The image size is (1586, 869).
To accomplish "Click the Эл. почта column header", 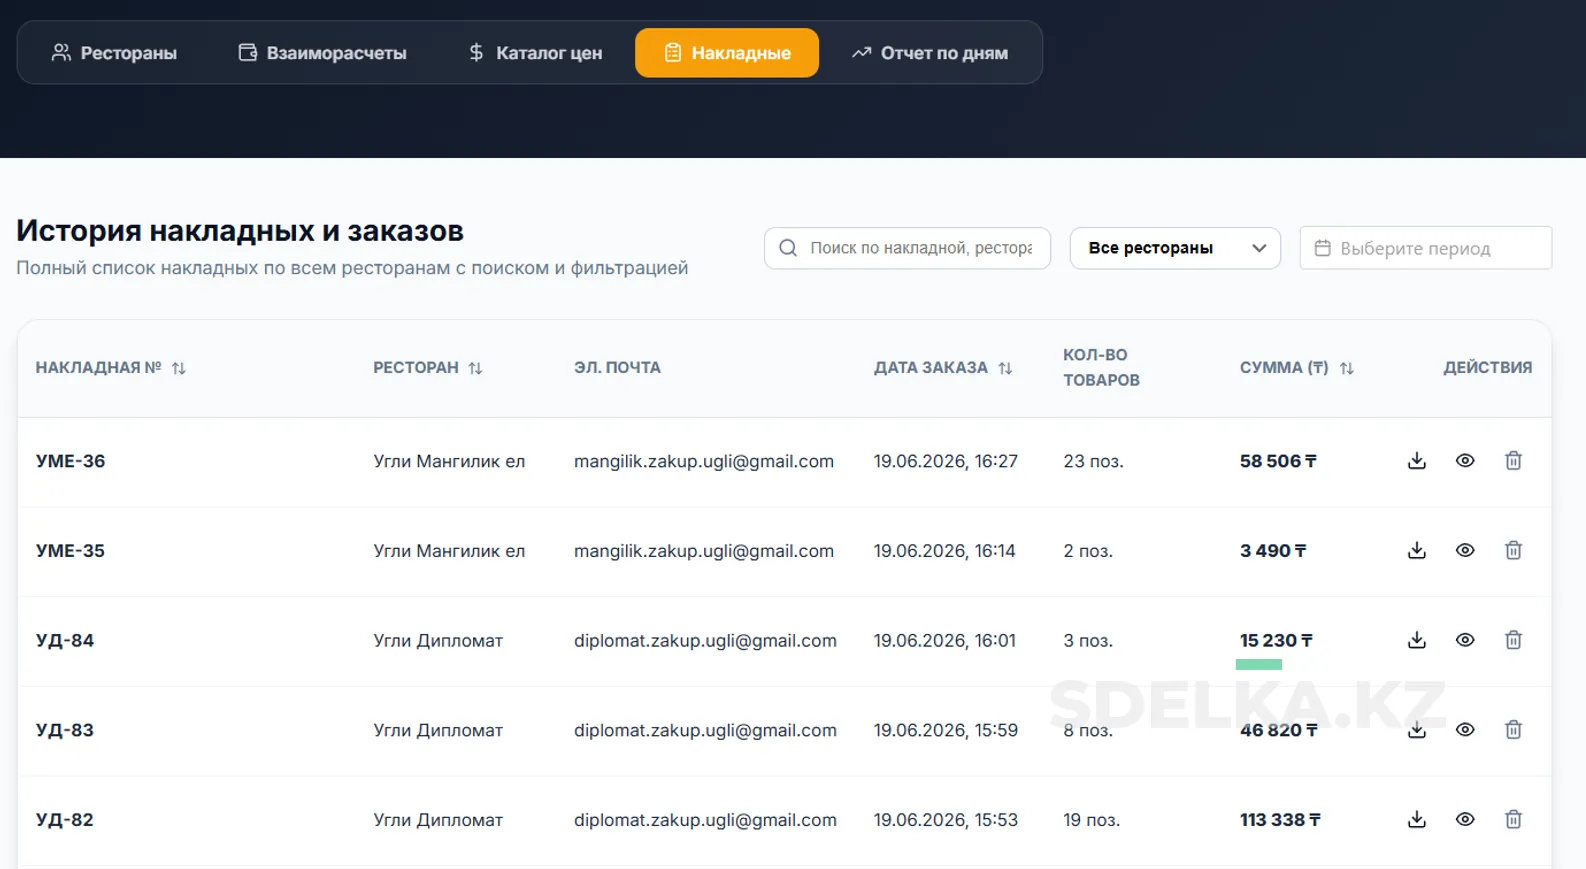I will pyautogui.click(x=617, y=368).
